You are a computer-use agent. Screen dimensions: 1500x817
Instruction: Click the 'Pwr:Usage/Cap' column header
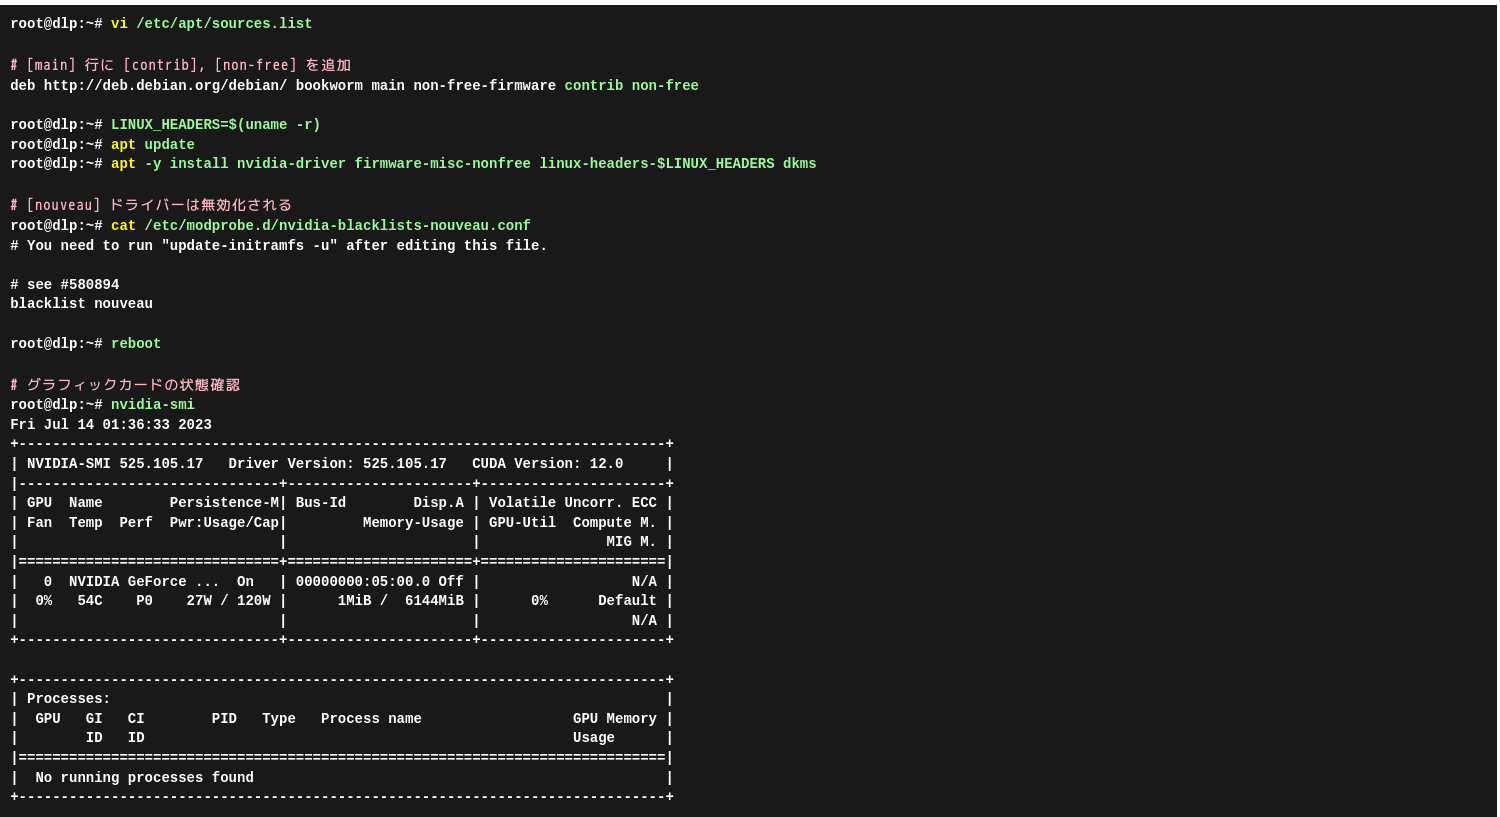224,523
